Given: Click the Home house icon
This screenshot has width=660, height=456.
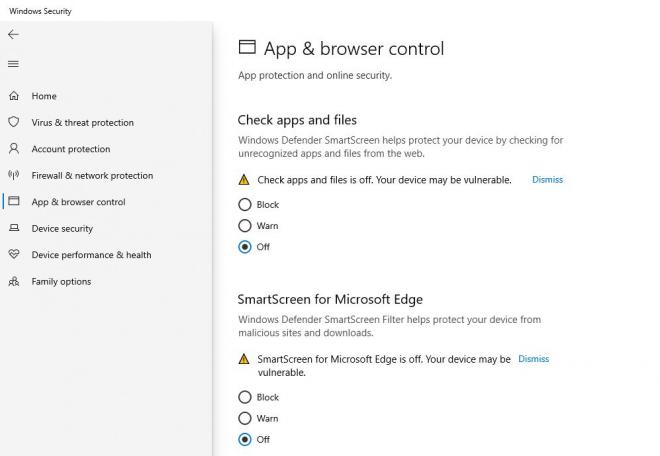Looking at the screenshot, I should (14, 96).
